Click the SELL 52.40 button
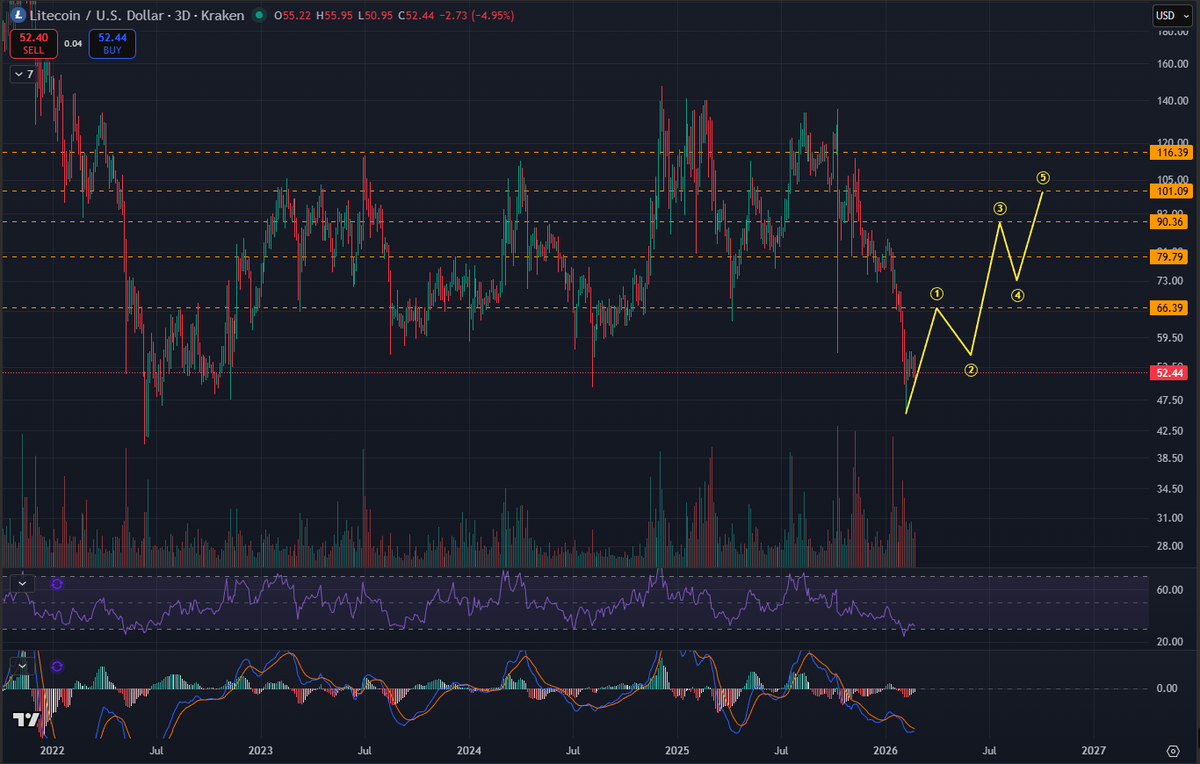 click(33, 44)
